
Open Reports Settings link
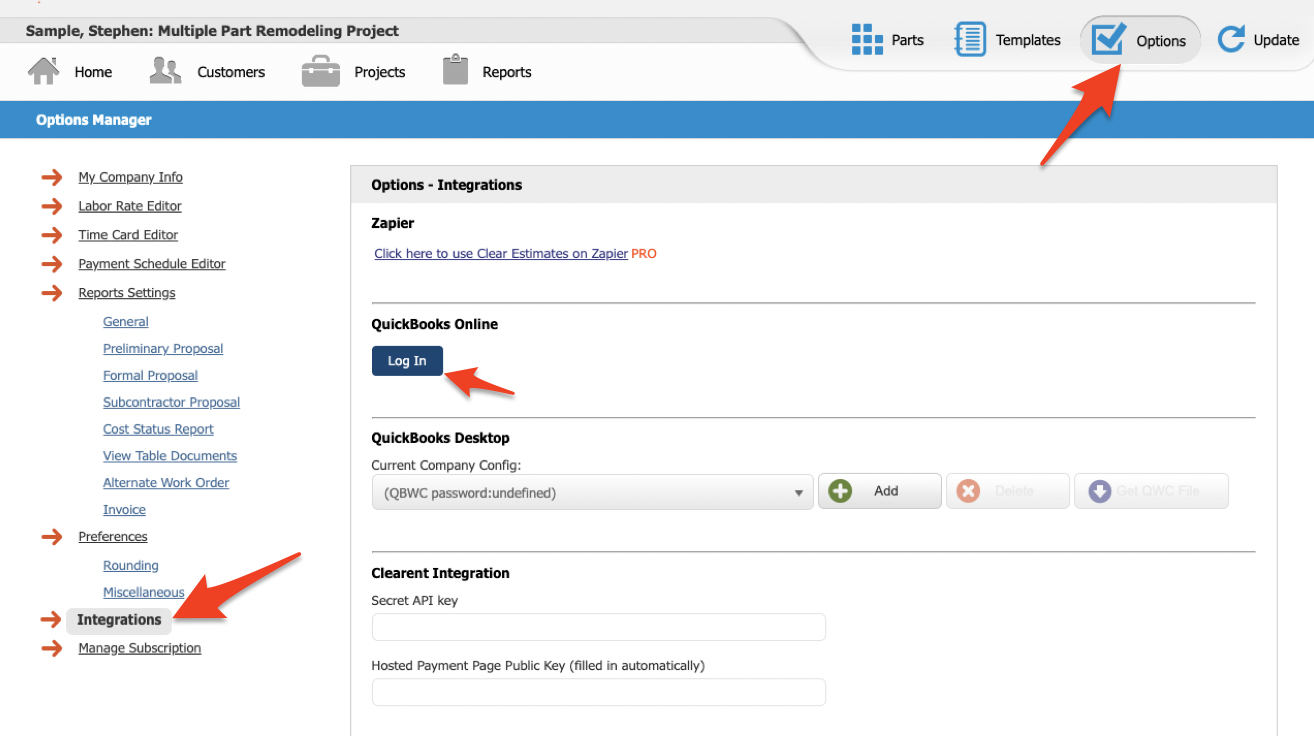(x=127, y=293)
